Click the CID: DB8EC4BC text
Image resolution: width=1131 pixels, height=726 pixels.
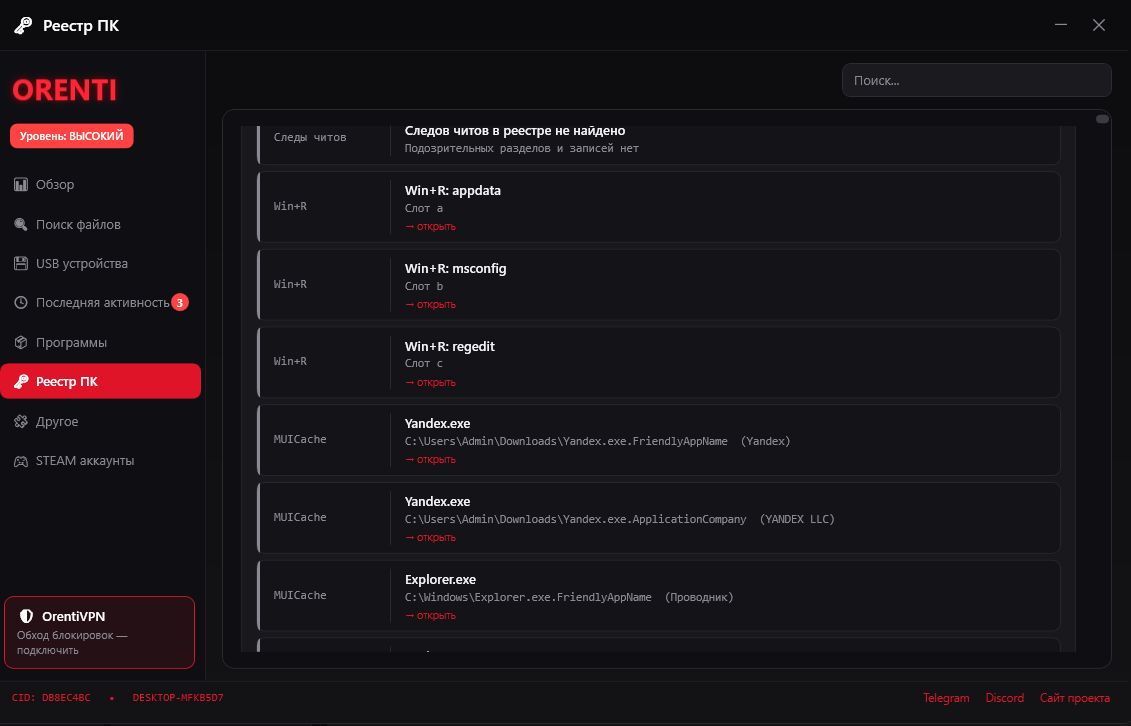(51, 698)
